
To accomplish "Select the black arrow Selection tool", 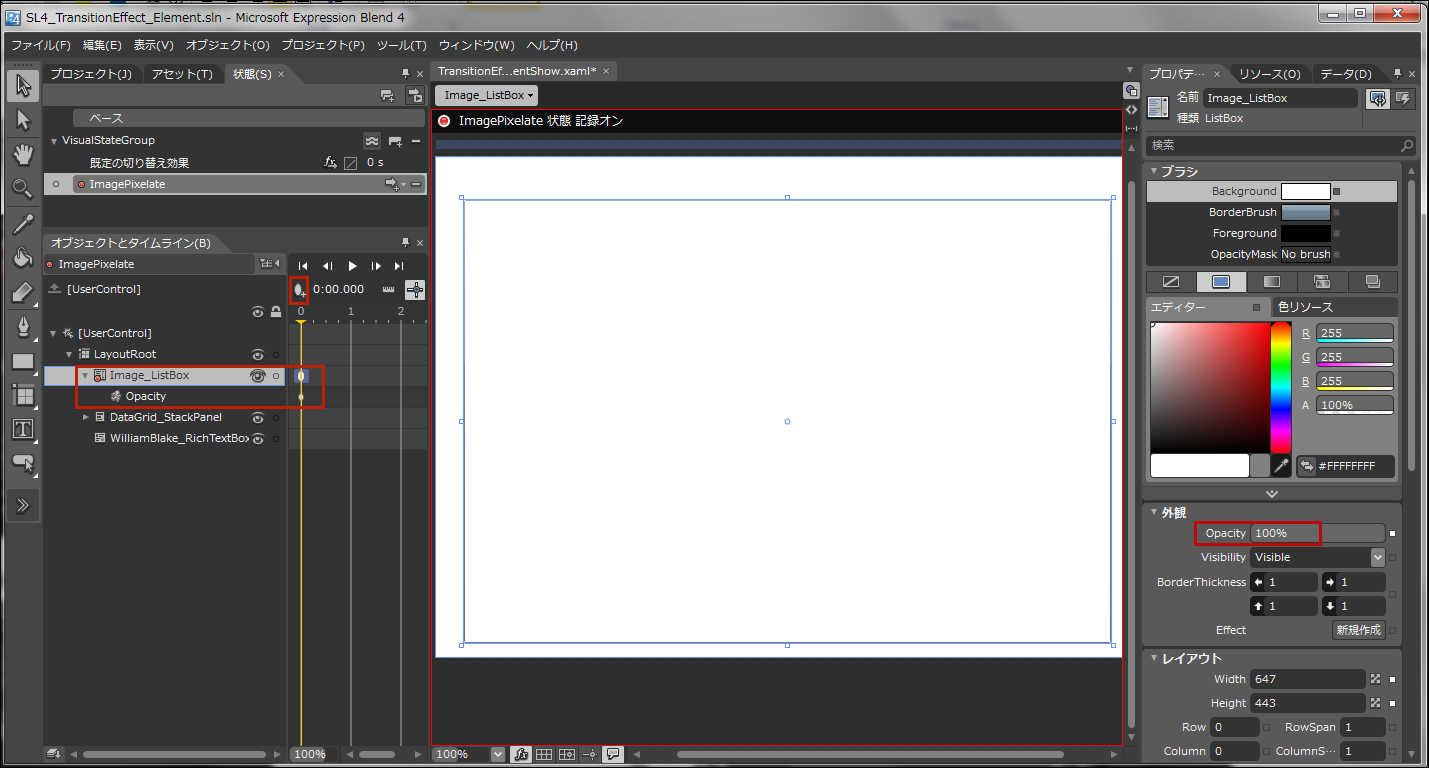I will (x=23, y=86).
